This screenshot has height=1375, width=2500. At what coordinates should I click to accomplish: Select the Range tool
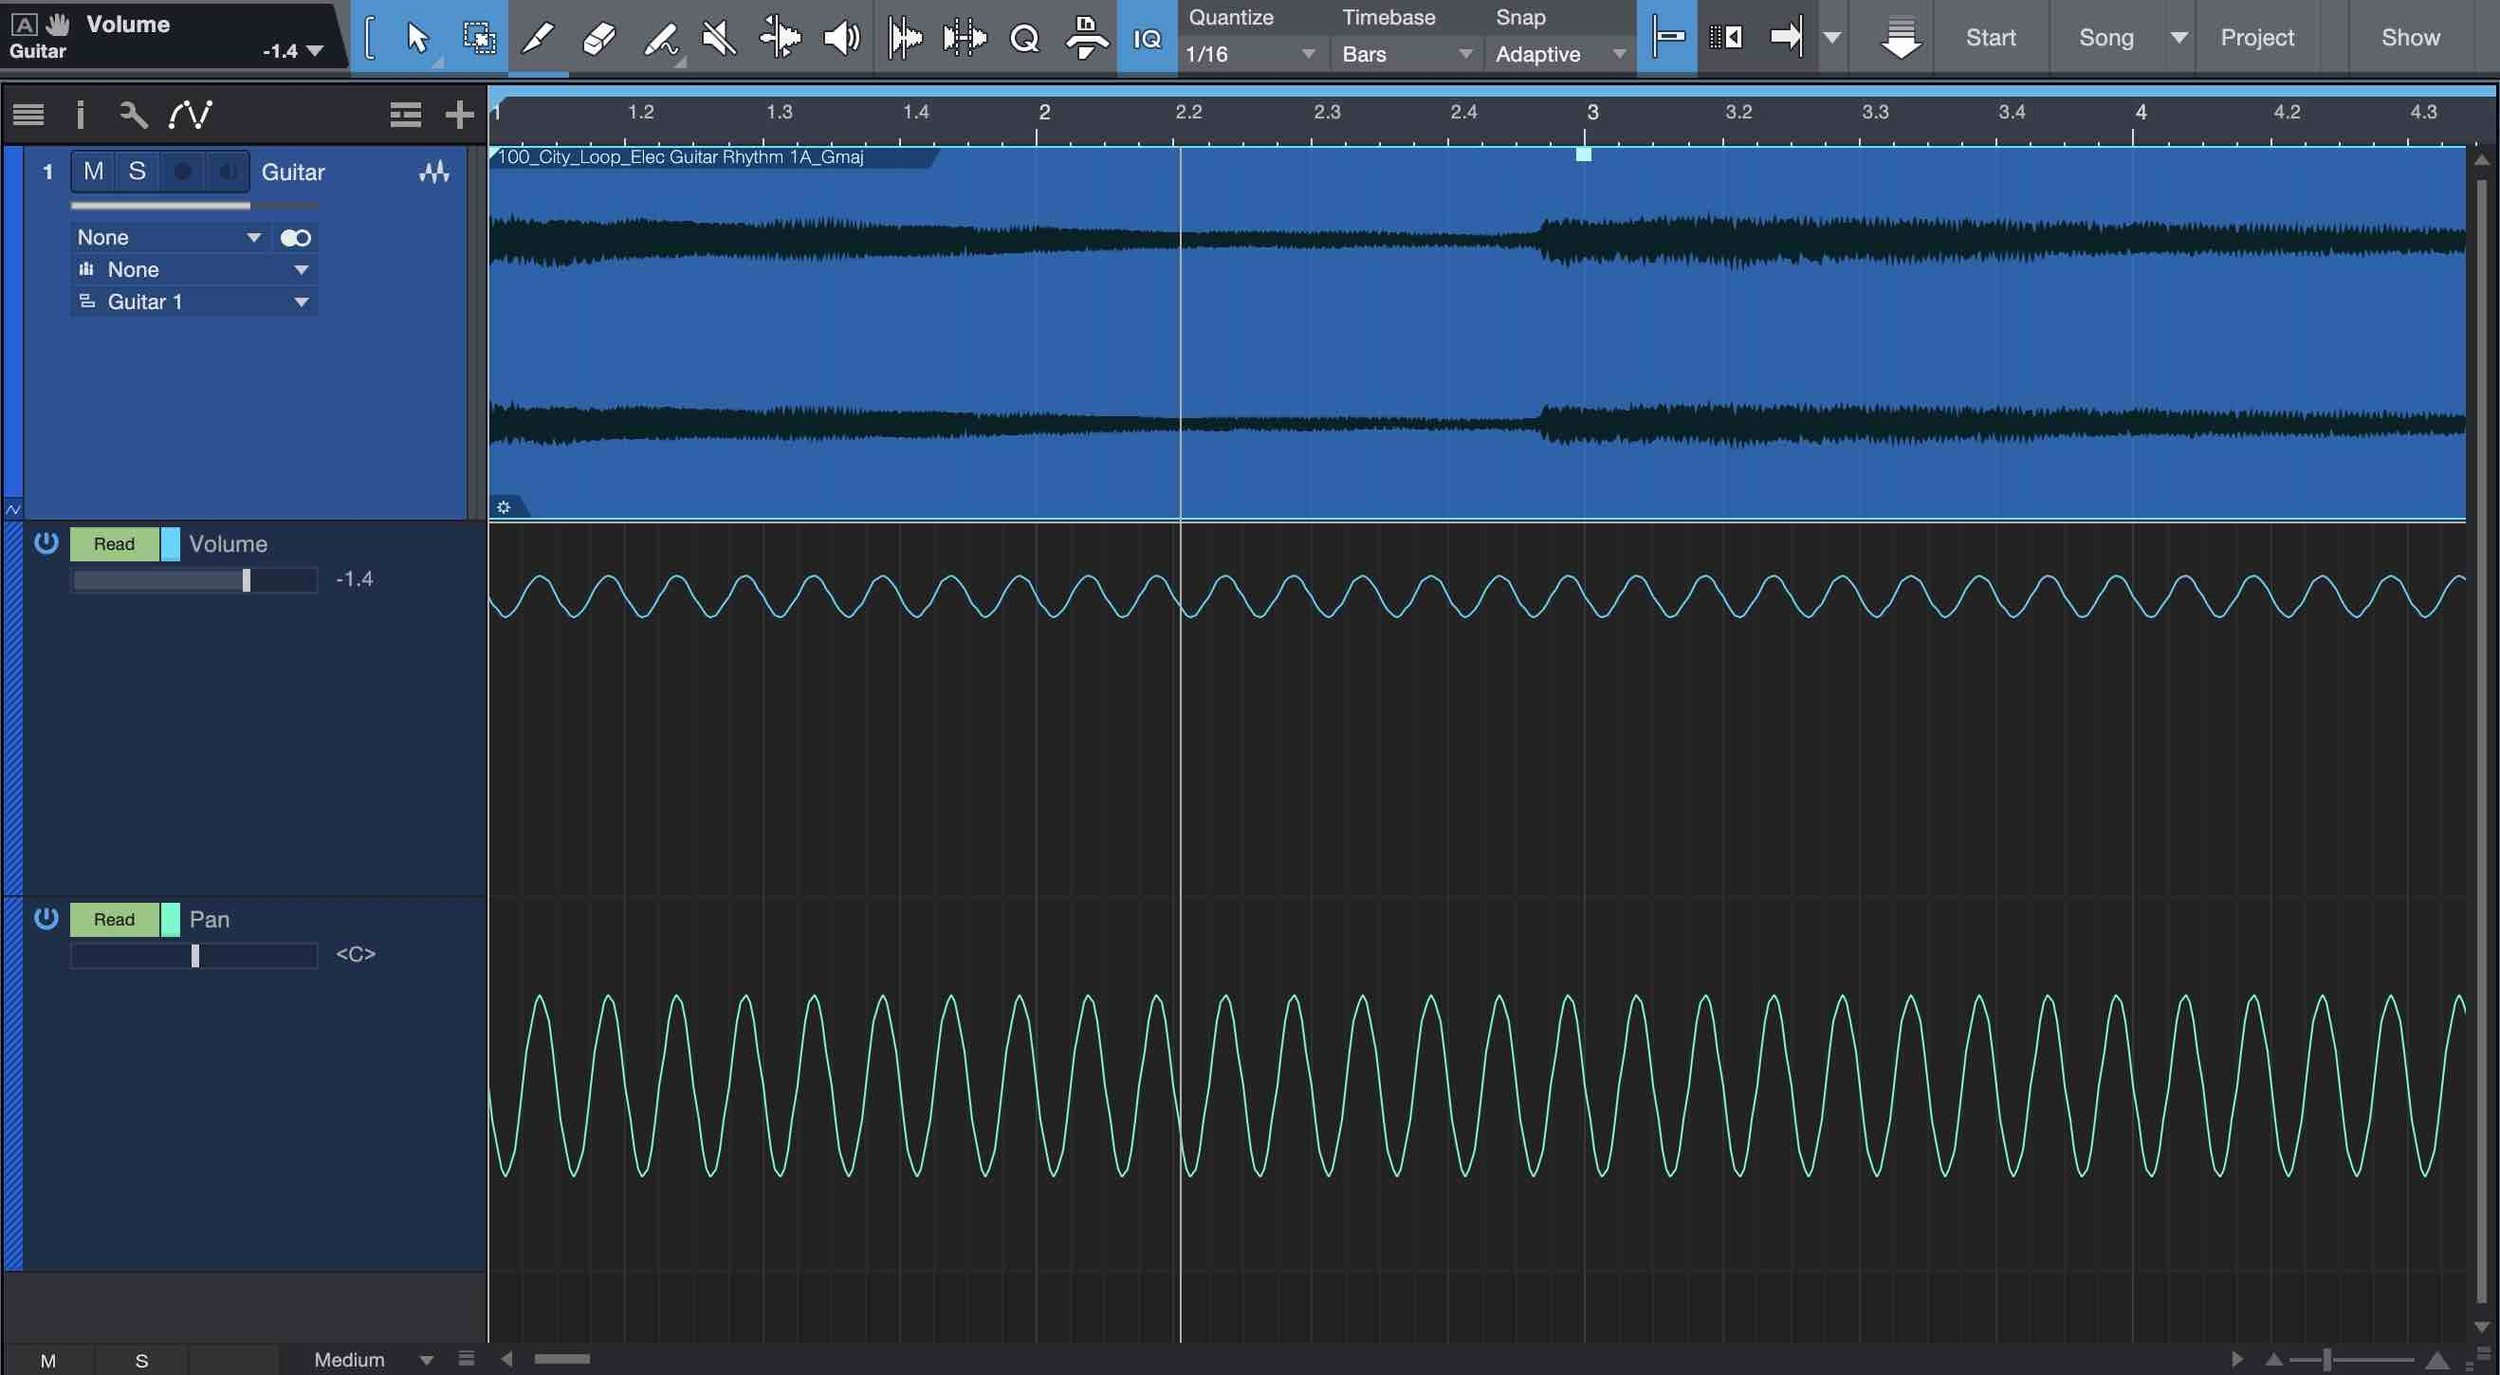(478, 38)
